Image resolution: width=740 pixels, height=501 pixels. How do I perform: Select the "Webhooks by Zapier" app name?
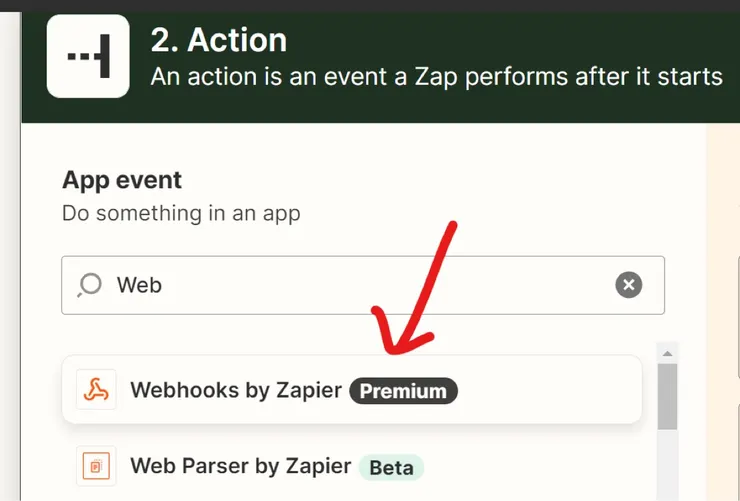[x=236, y=390]
